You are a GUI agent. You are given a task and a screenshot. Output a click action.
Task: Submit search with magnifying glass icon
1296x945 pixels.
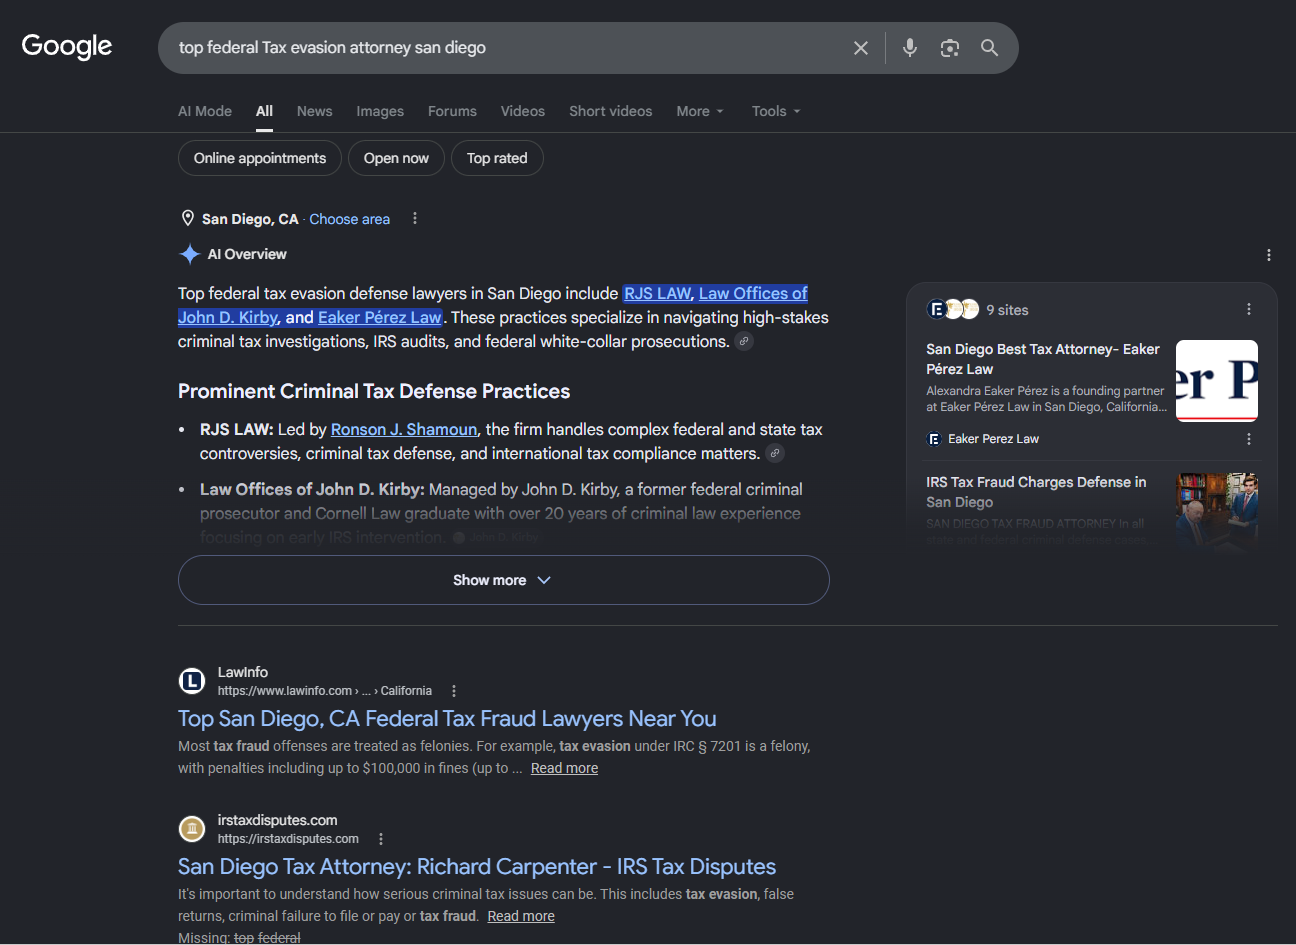(989, 48)
